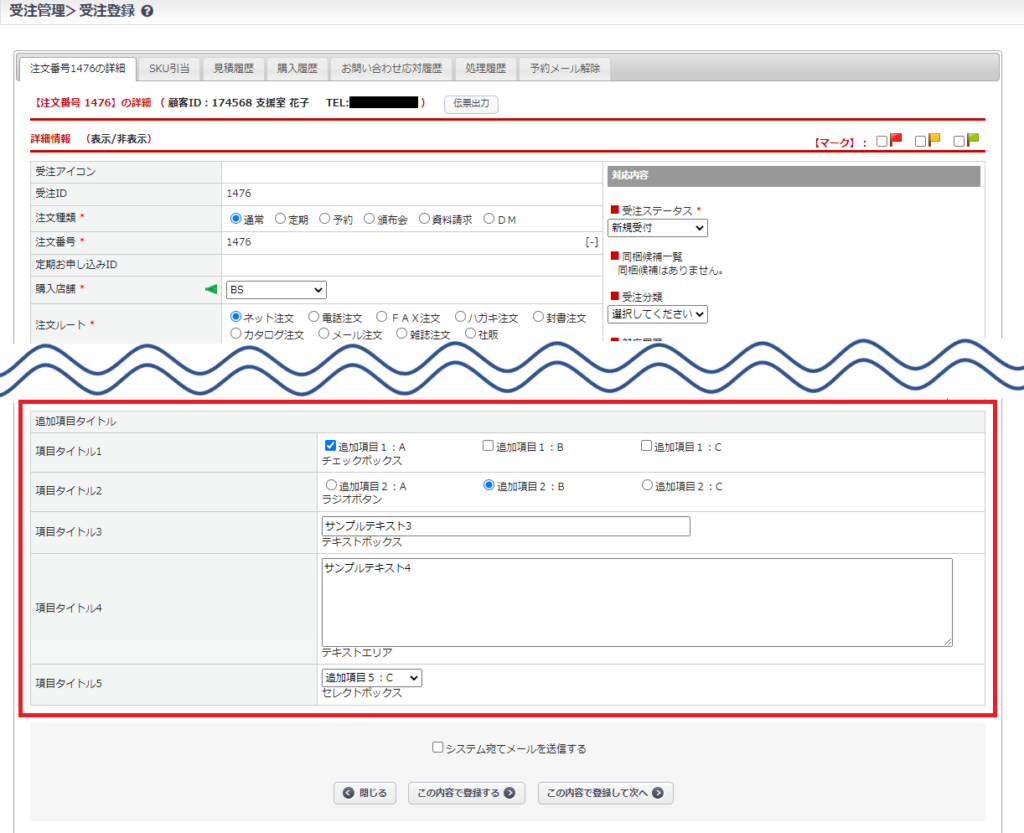1024x833 pixels.
Task: Enable システム宛てメールを送信する checkbox
Action: point(438,747)
